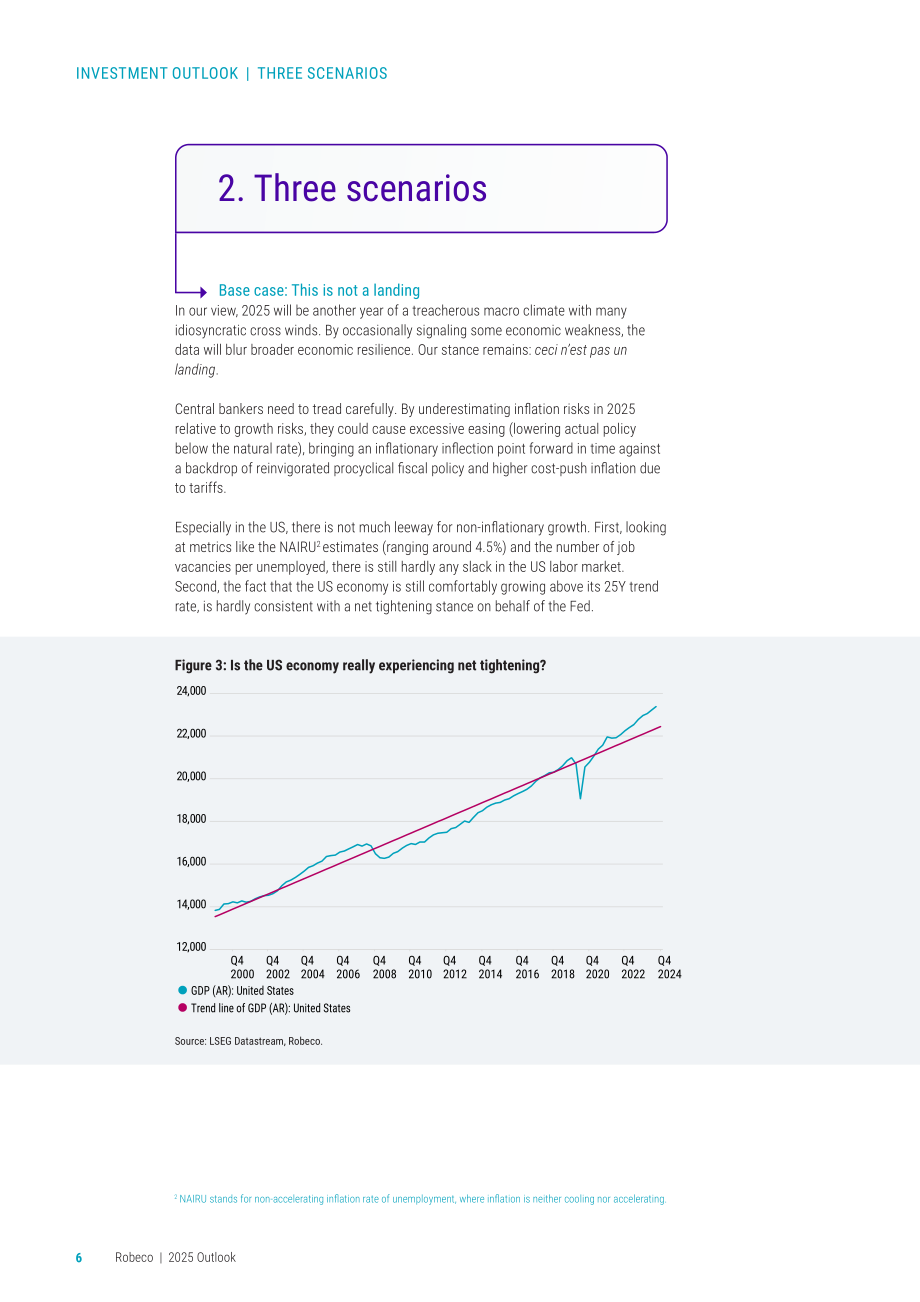Click the 24,000 y-axis label
This screenshot has height=1302, width=920.
coord(191,691)
